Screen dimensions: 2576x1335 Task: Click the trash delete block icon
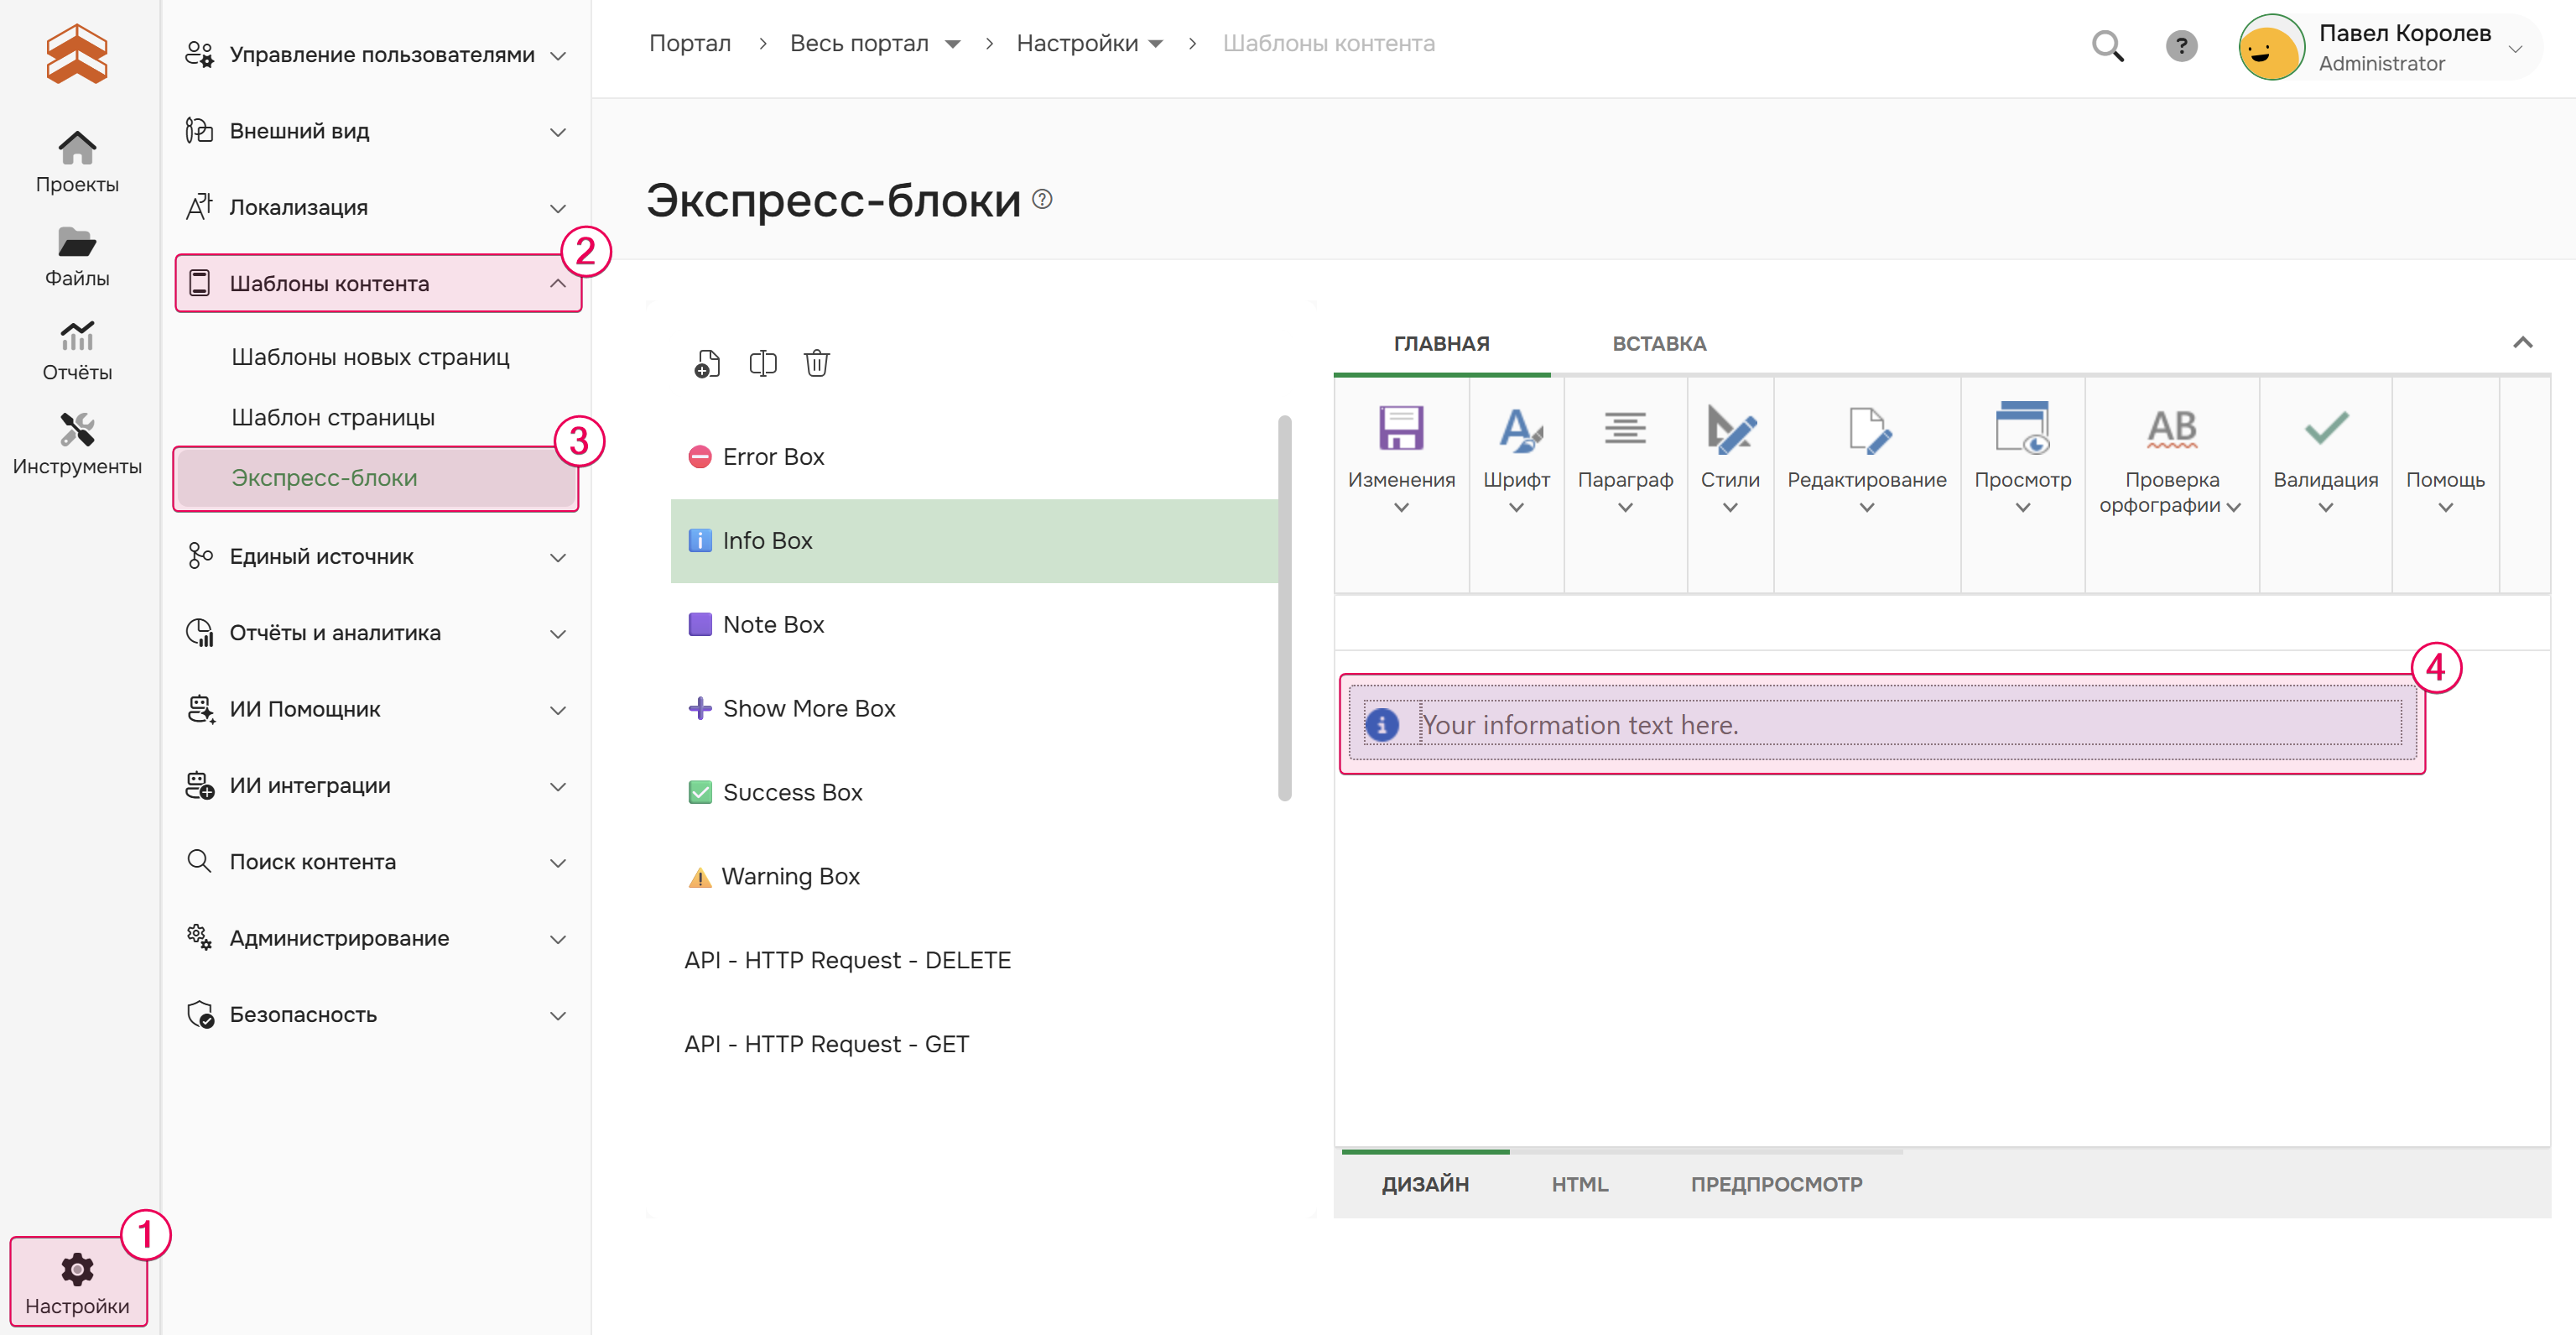click(816, 363)
